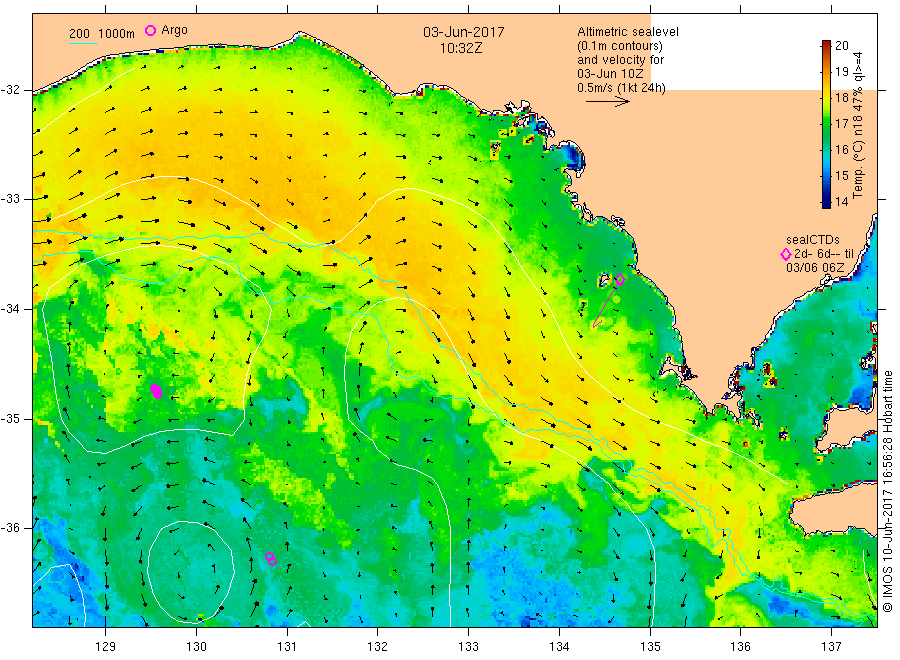The width and height of the screenshot is (900, 660).
Task: Click the 'Temp. (°C)' vertical colorbar label
Action: tap(859, 170)
